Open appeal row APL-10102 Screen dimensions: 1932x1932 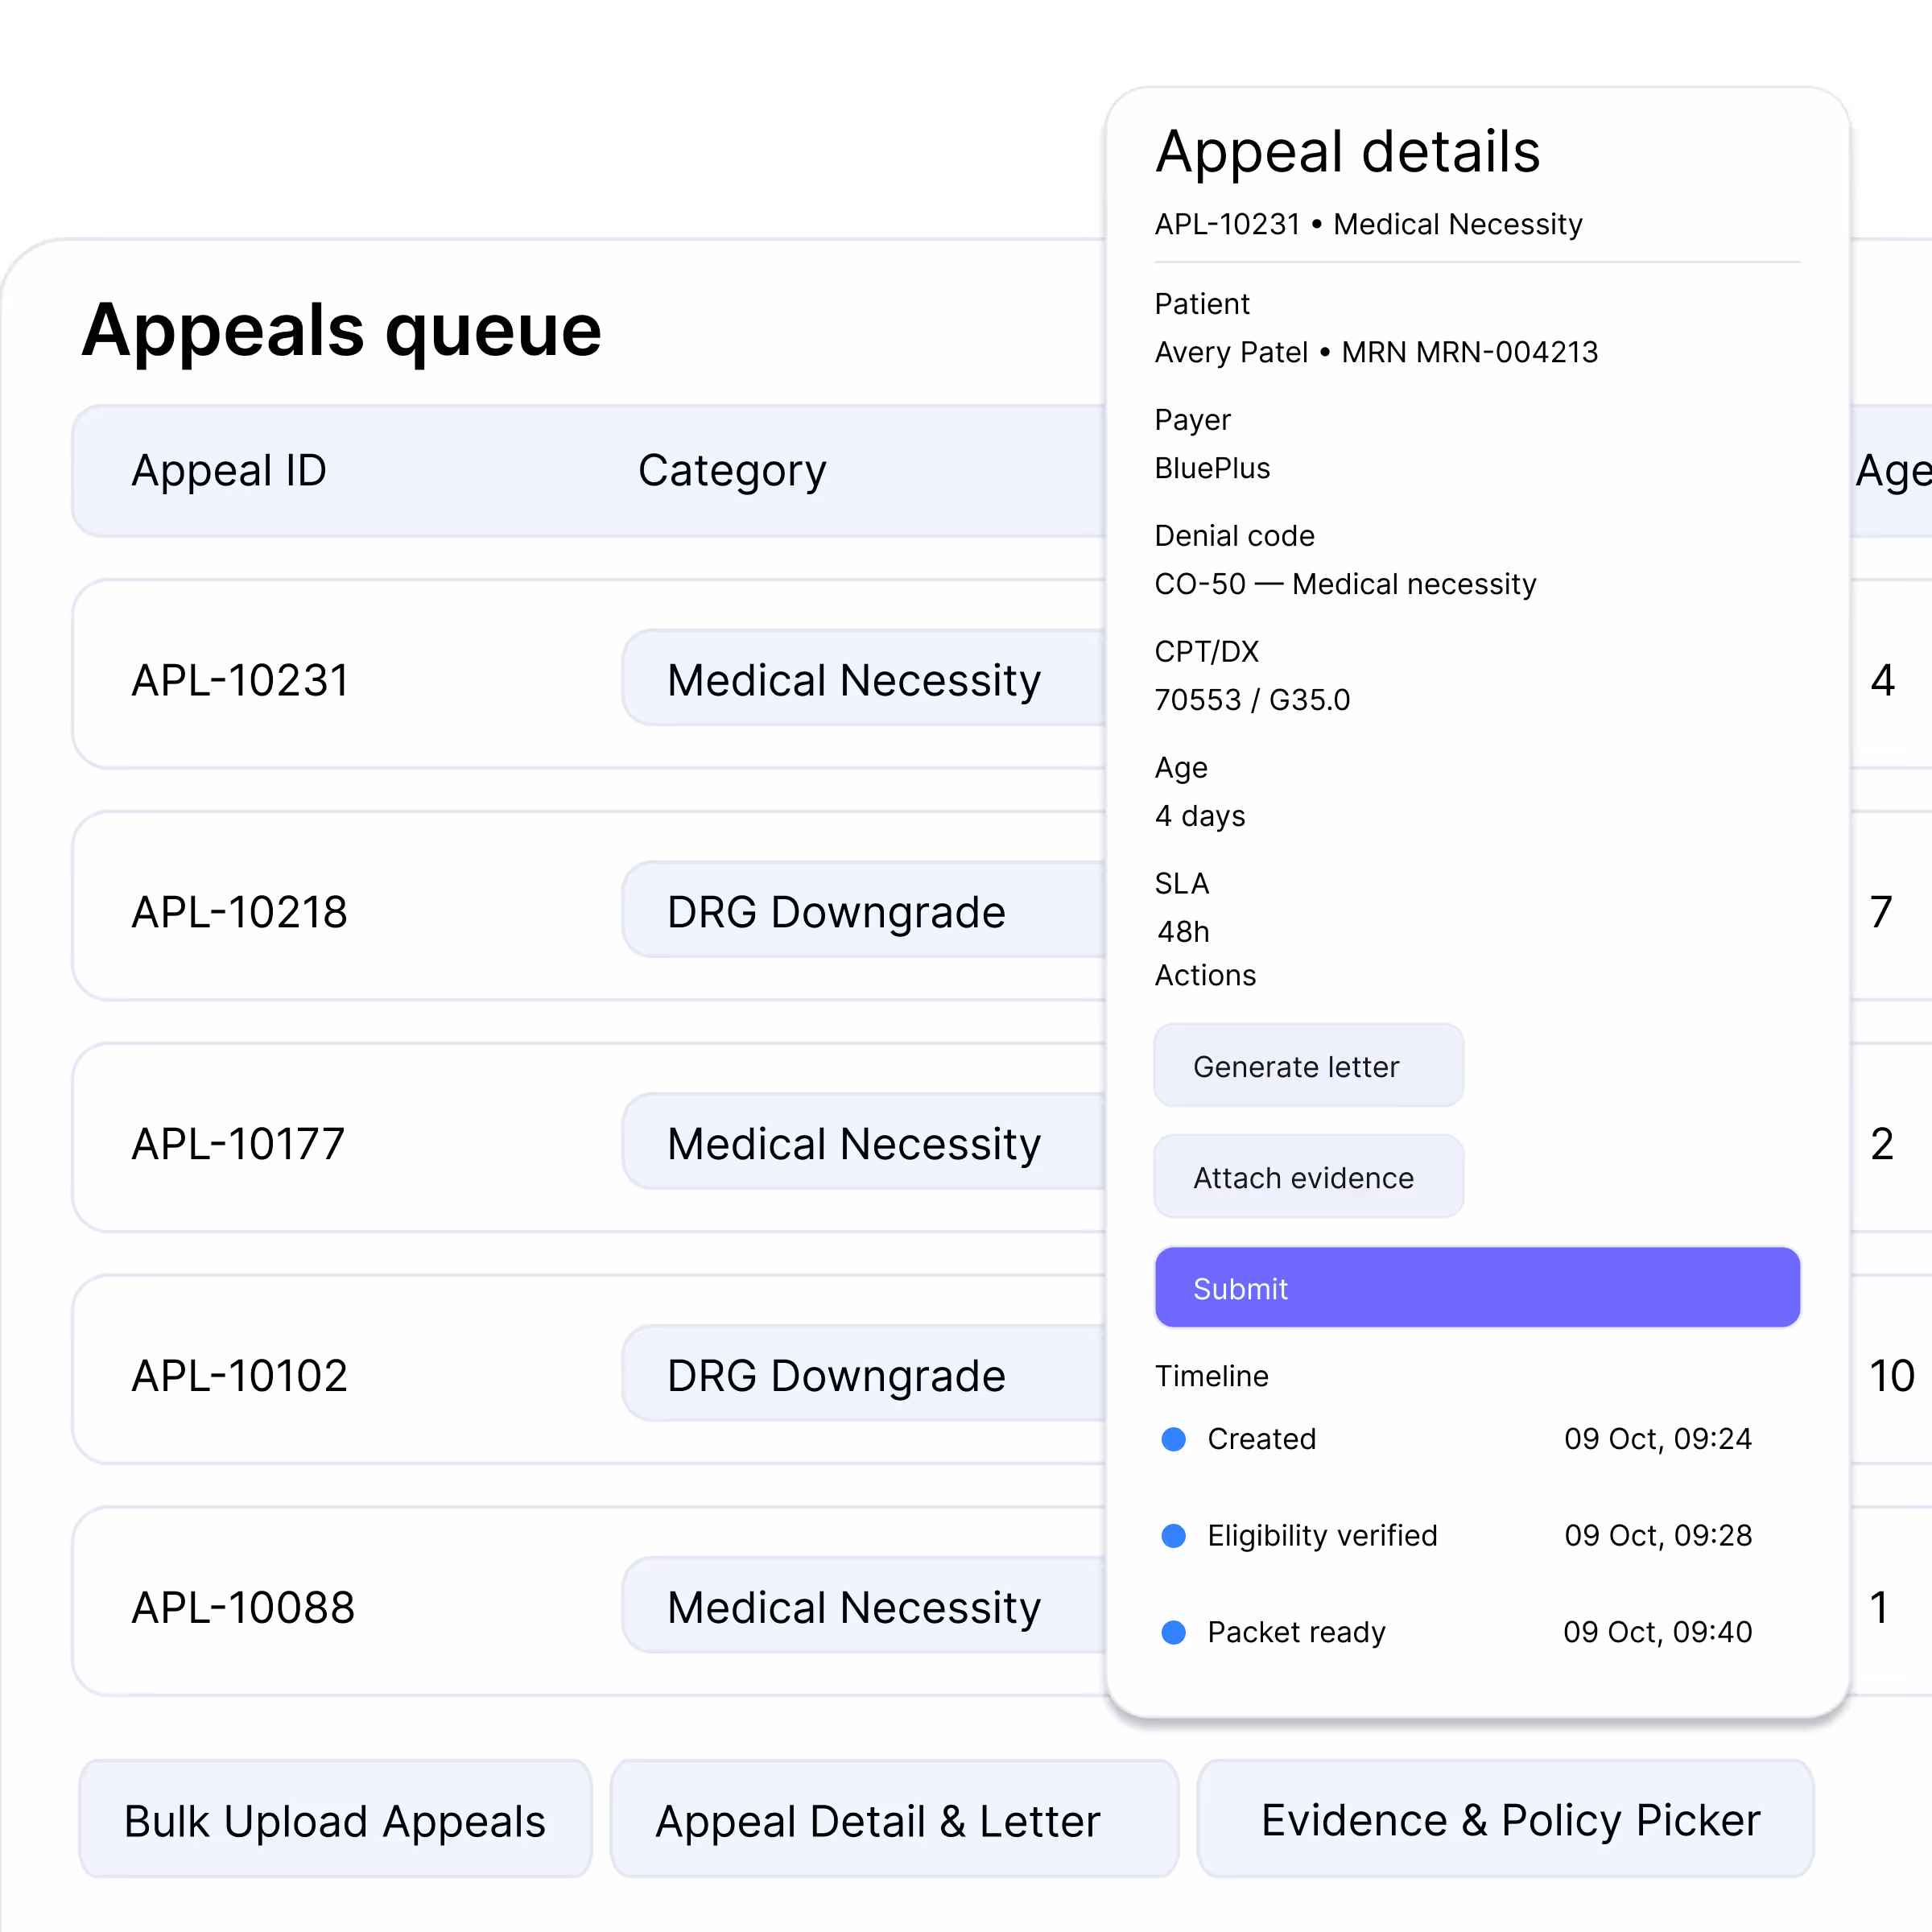[x=240, y=1376]
